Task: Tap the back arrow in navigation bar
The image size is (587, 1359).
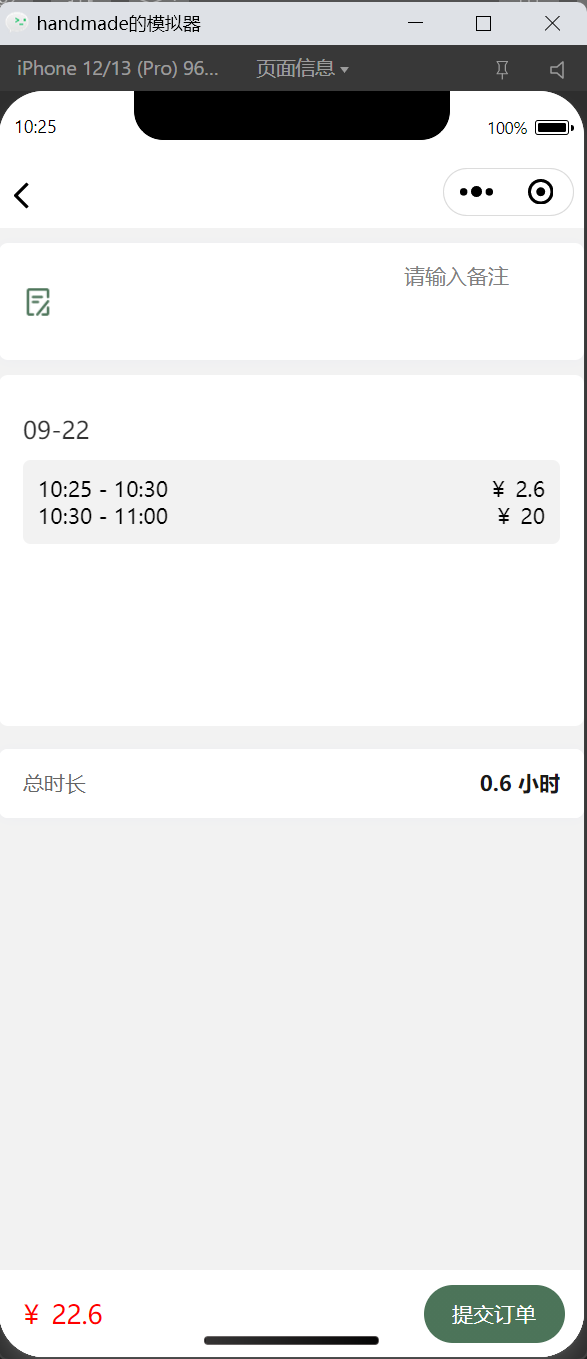Action: [22, 195]
